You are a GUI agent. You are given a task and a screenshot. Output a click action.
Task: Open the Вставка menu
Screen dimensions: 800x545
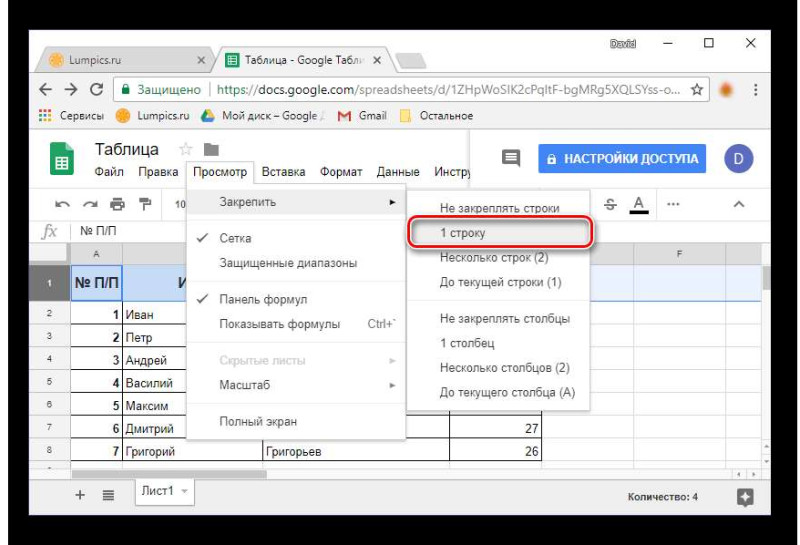[283, 172]
